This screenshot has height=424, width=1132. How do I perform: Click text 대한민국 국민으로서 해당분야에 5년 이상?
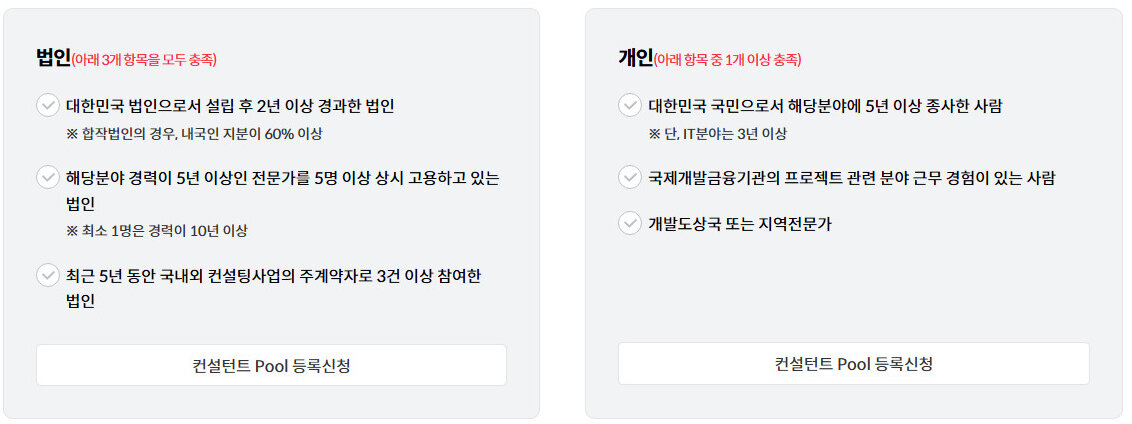point(775,106)
